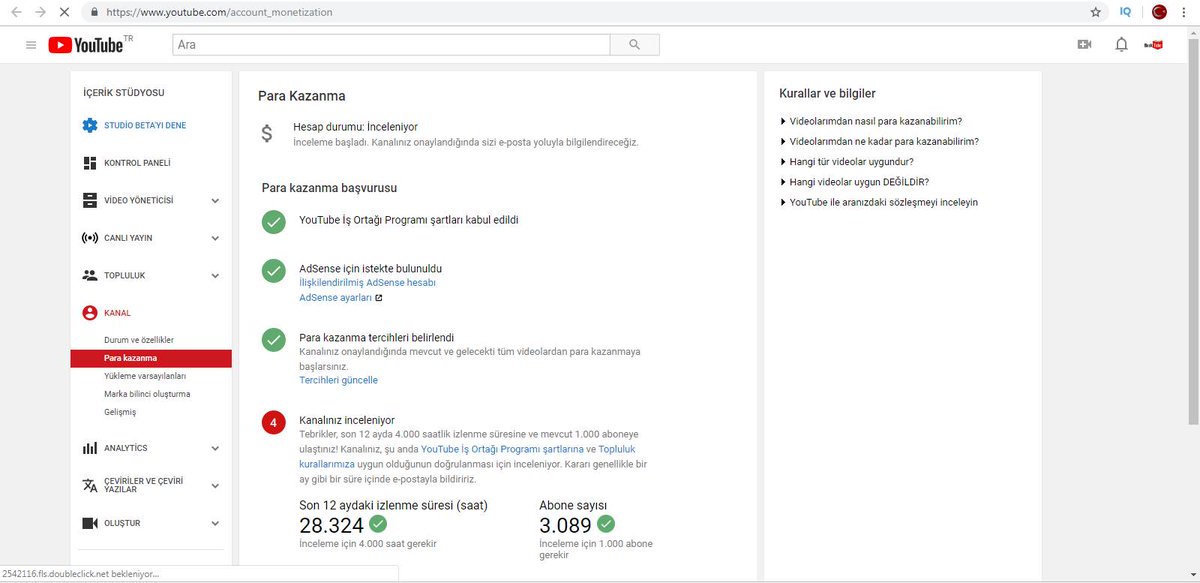Expand the Çeviriler ve Çeviri Yazılar chevron

[x=215, y=485]
